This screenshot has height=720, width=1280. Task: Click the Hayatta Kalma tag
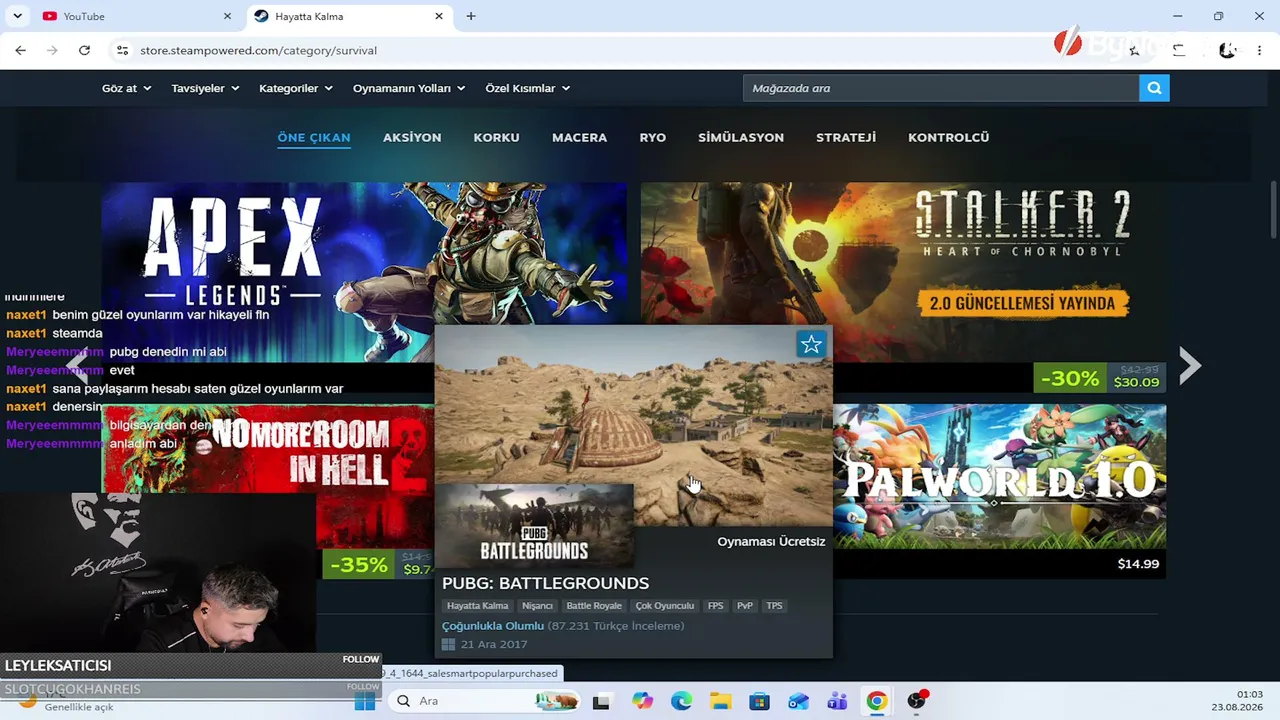tap(477, 606)
